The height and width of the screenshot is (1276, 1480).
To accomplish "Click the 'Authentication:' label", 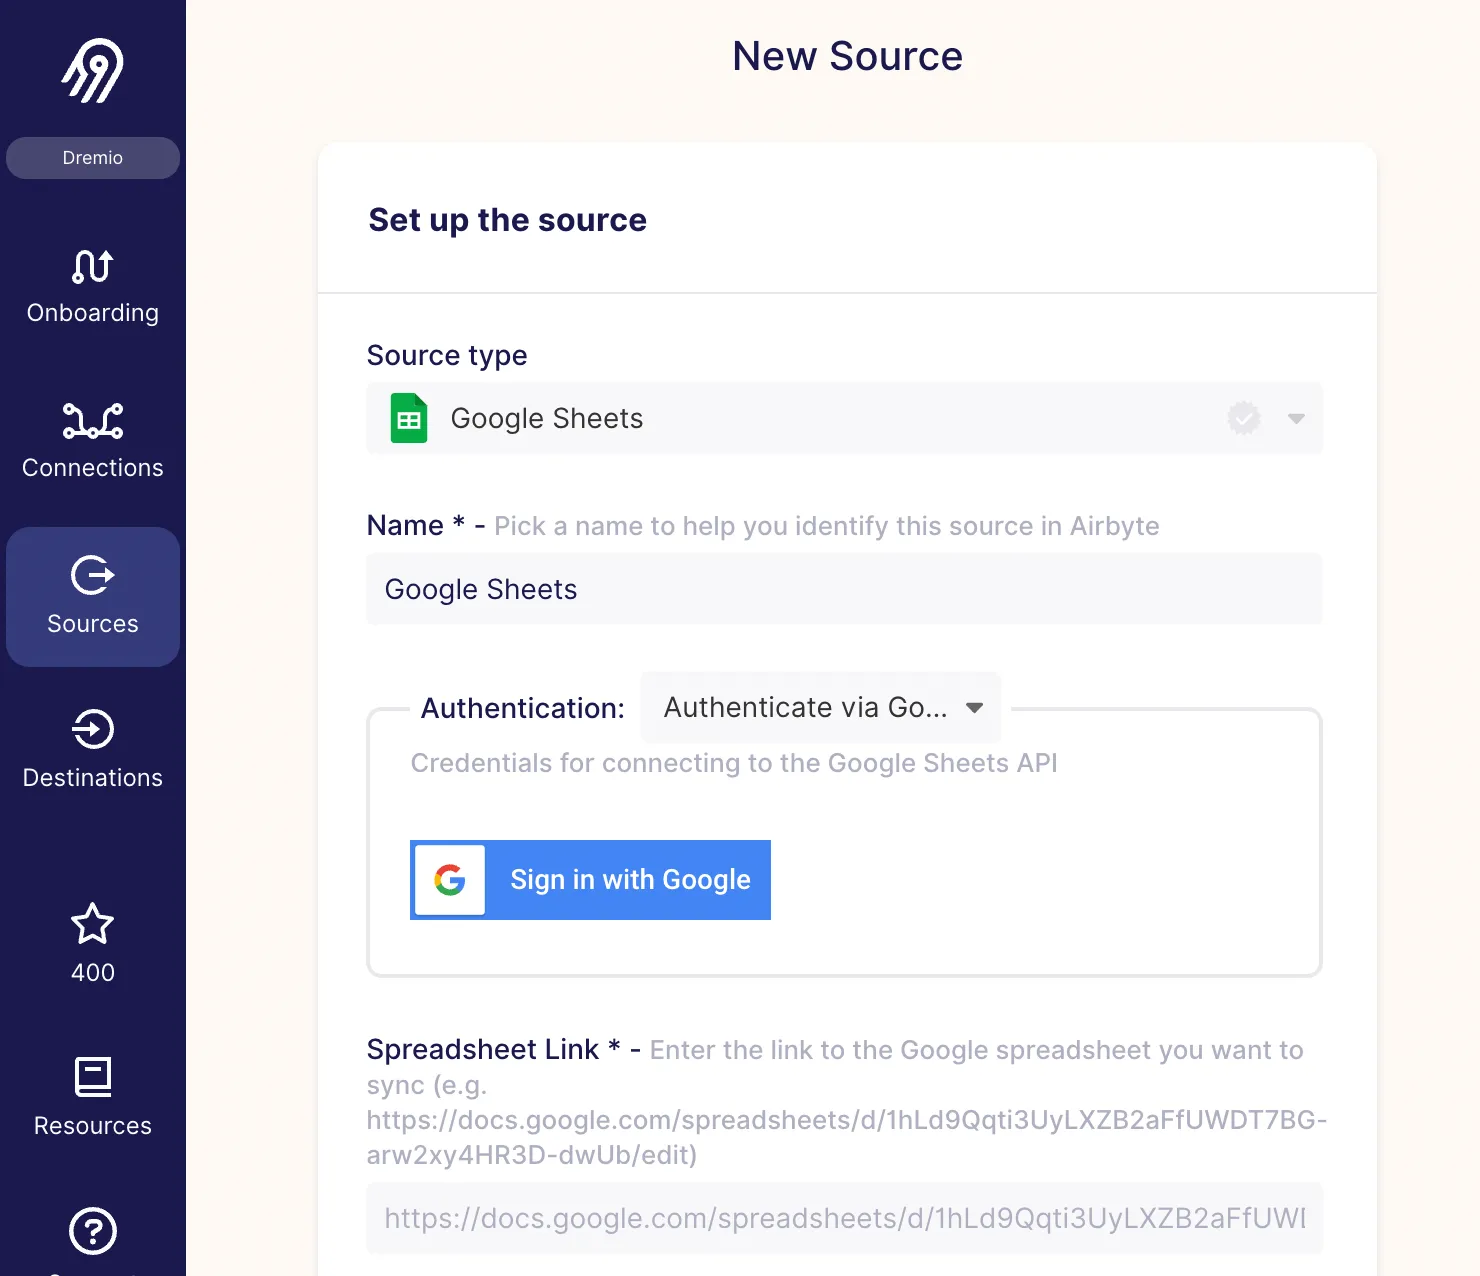I will 523,708.
